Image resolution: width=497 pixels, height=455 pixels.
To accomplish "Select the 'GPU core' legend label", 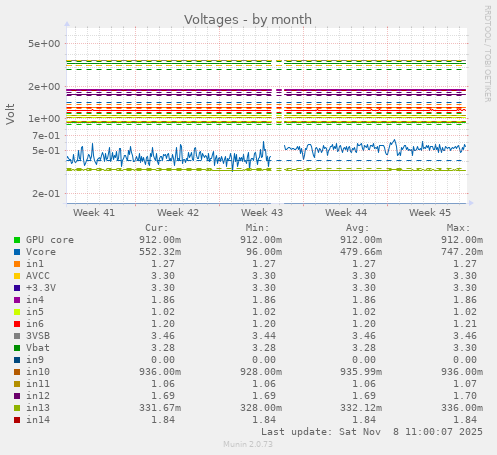I will (50, 240).
